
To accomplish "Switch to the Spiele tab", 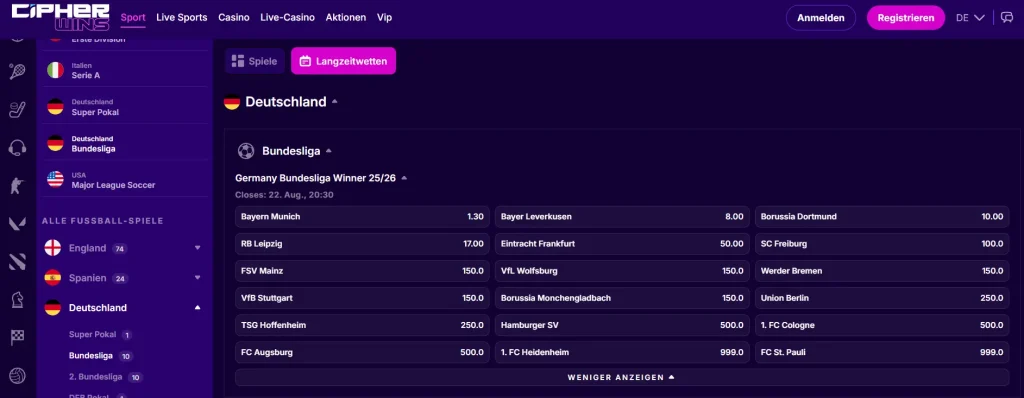I will [x=255, y=61].
